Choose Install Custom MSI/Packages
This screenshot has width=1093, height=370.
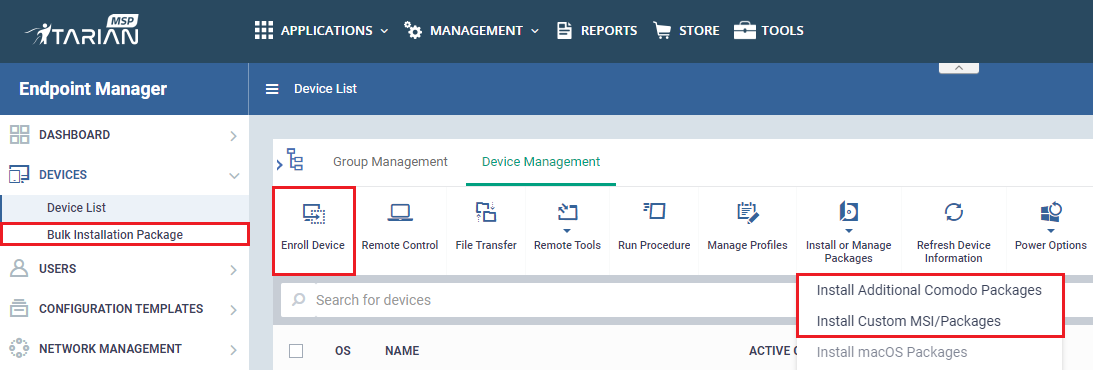point(909,321)
